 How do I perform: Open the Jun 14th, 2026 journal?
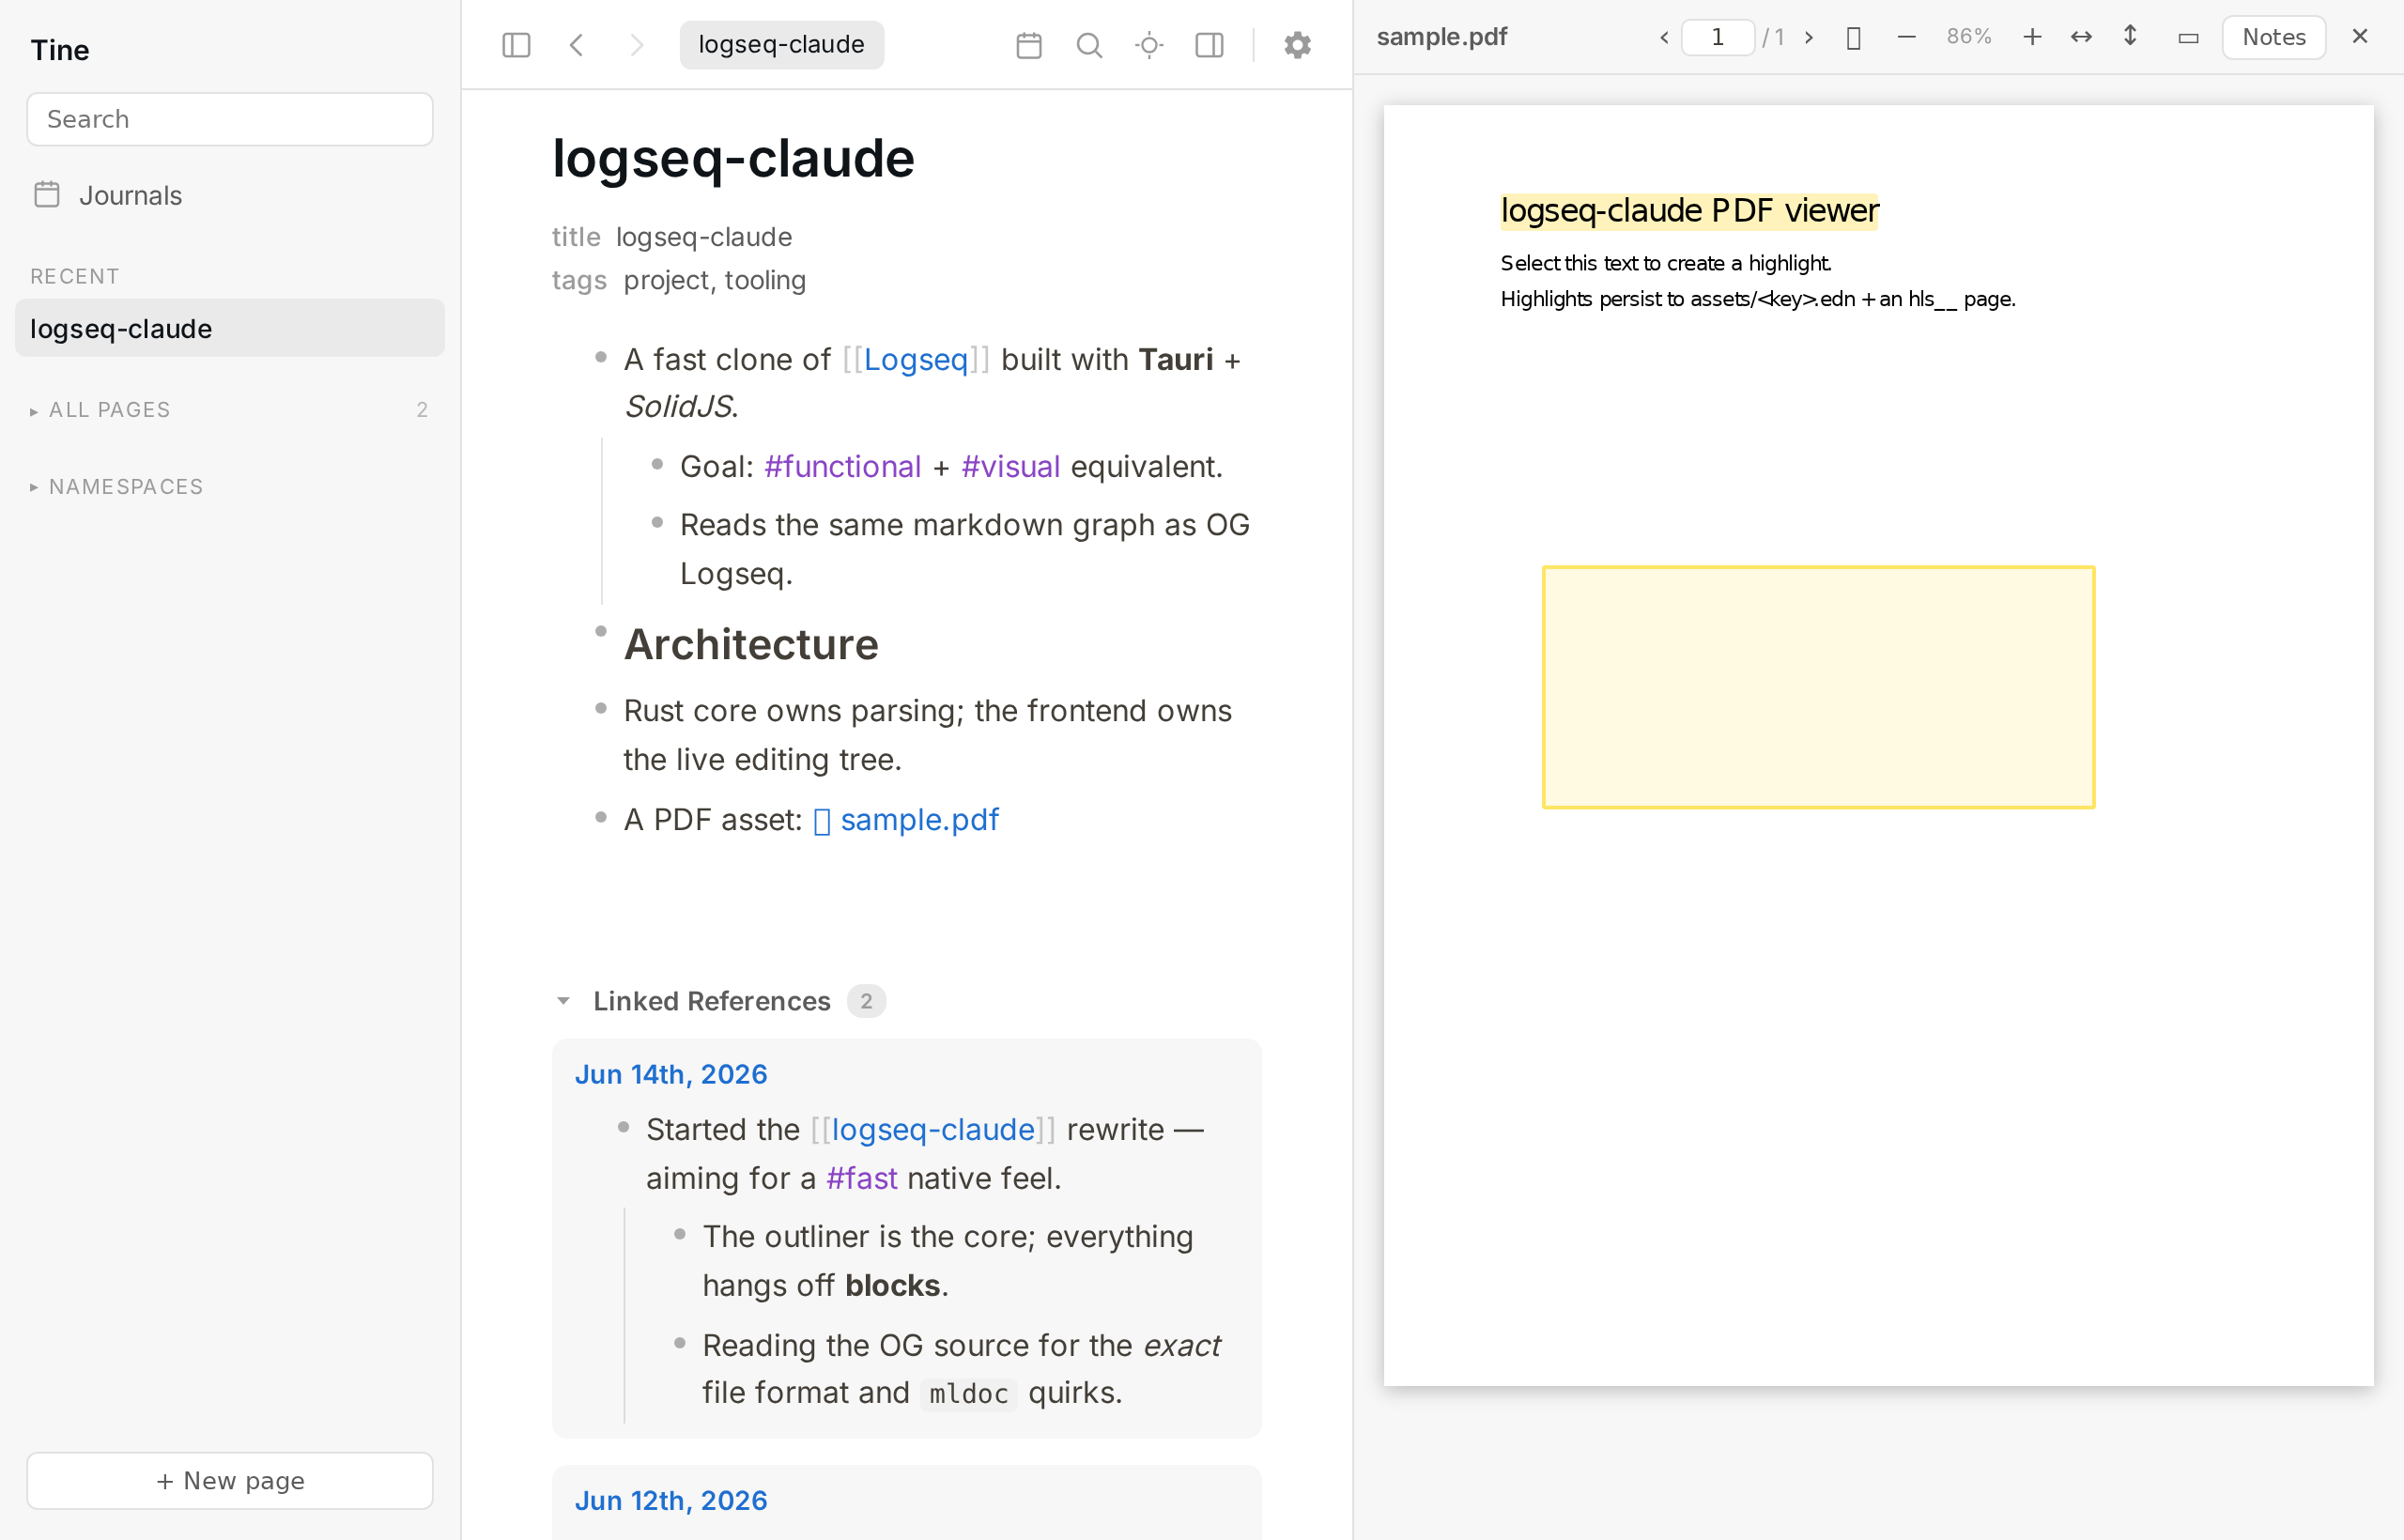[x=671, y=1074]
